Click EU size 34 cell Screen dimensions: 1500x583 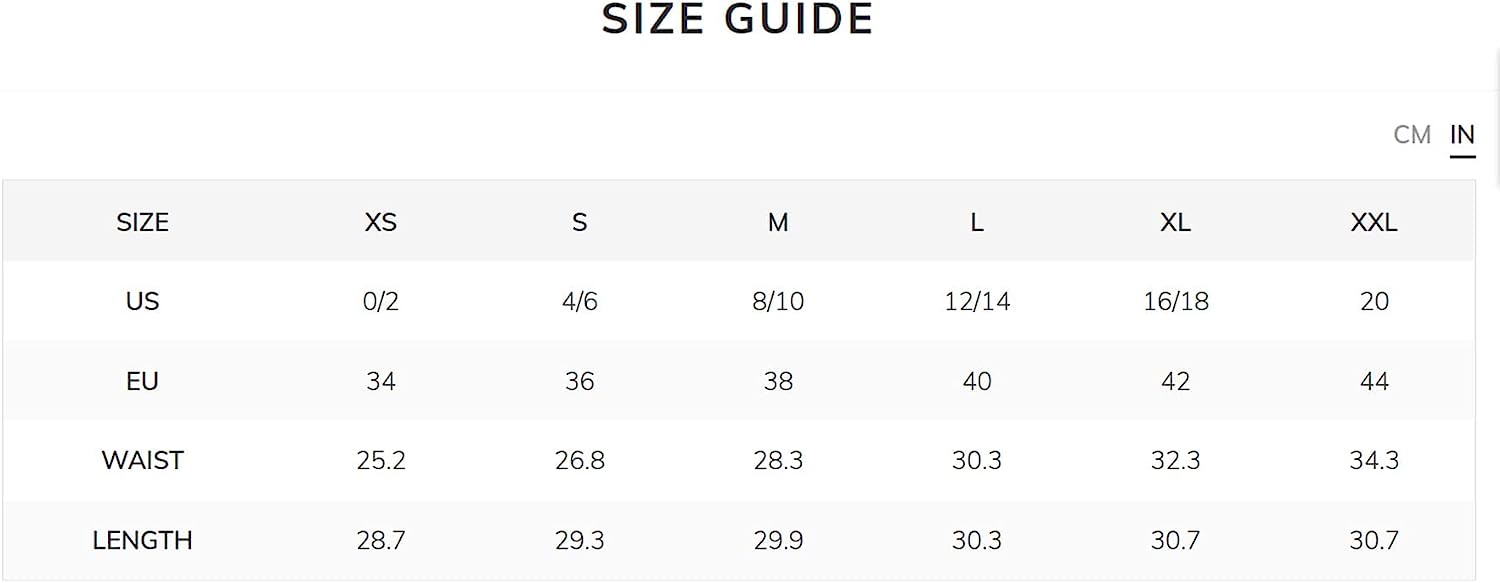click(381, 381)
